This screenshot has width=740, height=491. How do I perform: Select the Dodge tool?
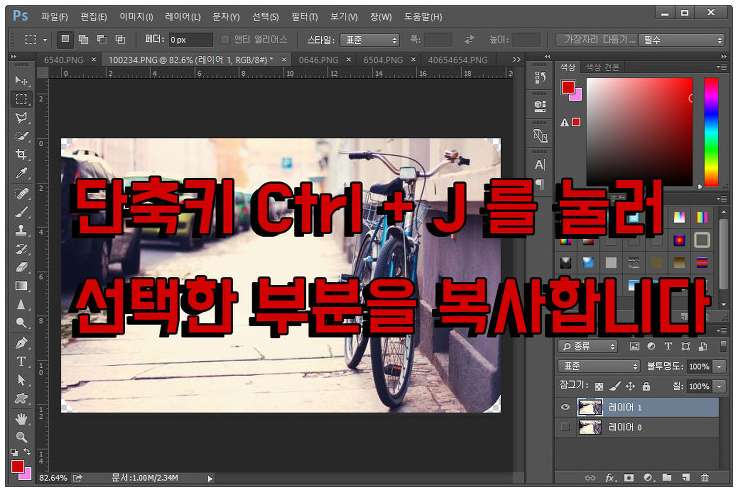coord(21,323)
